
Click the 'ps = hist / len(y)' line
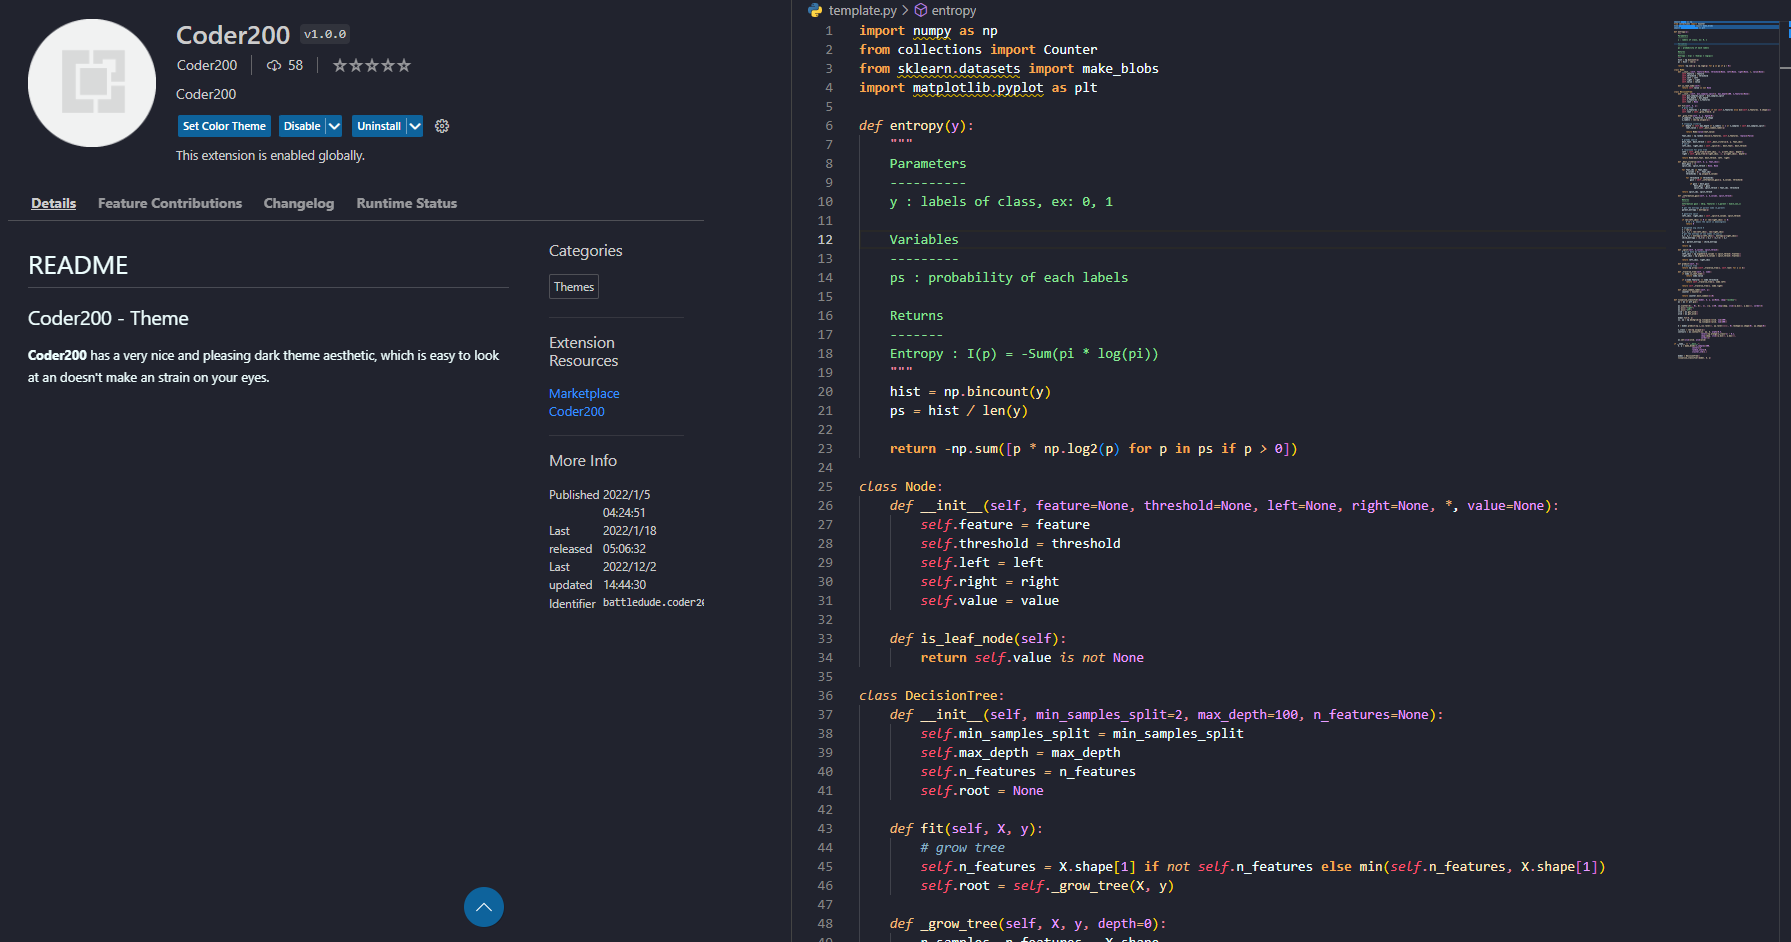click(x=959, y=411)
